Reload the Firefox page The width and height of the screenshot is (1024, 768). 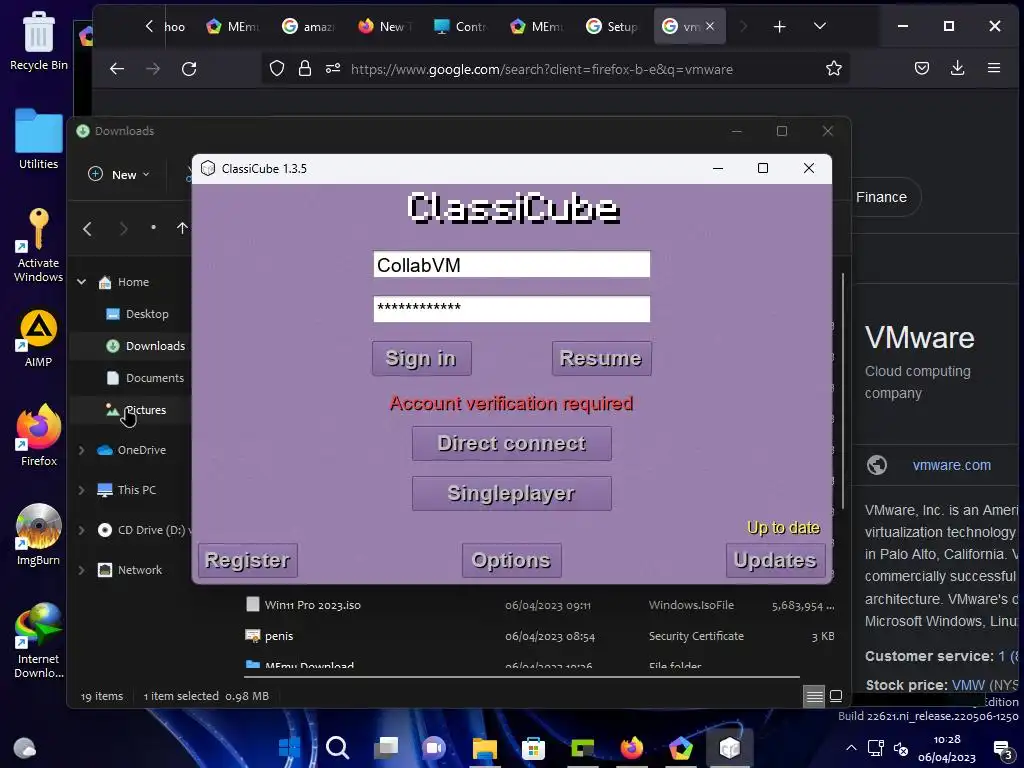(x=189, y=69)
